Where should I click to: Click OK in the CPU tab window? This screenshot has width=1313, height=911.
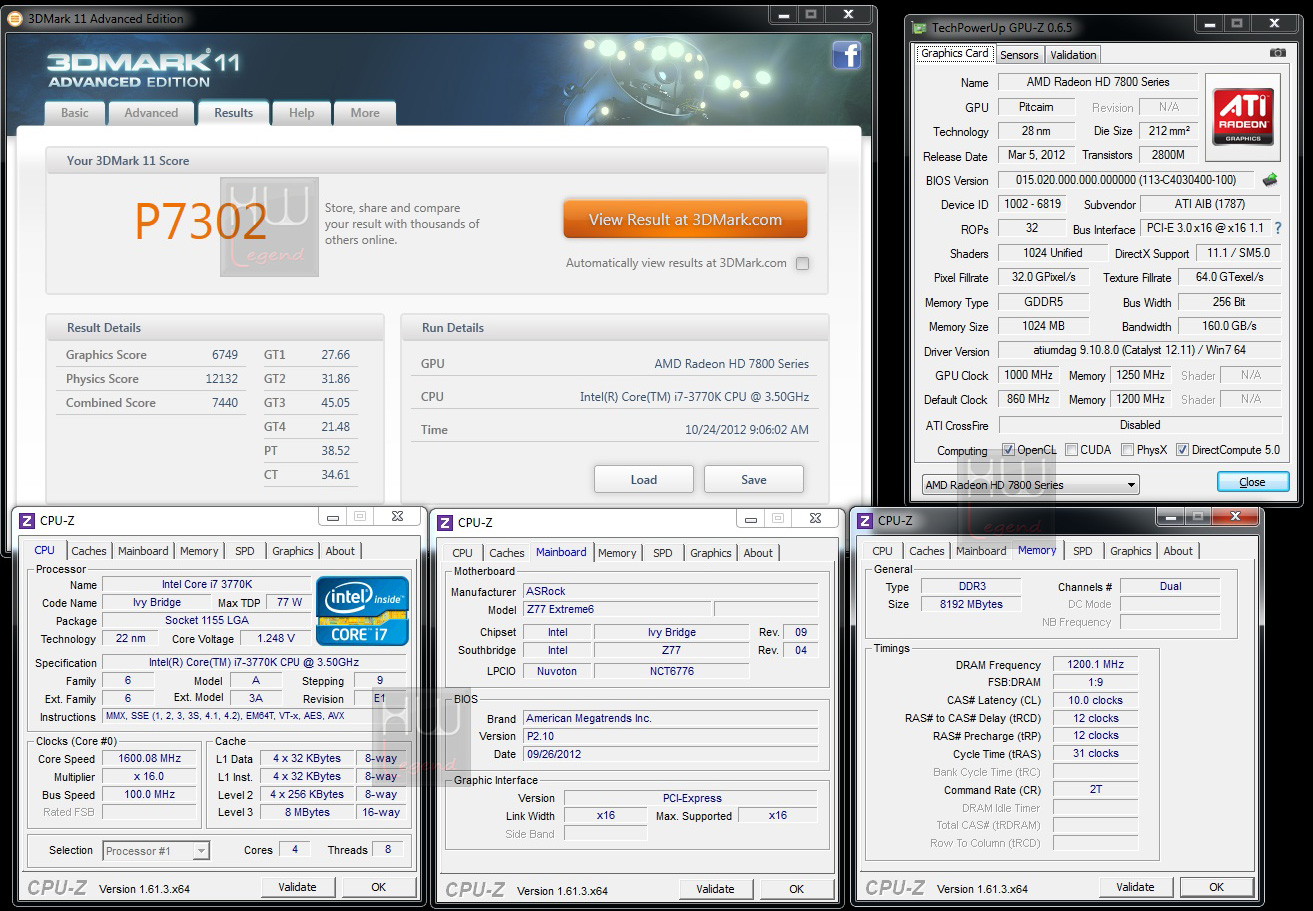(x=379, y=887)
